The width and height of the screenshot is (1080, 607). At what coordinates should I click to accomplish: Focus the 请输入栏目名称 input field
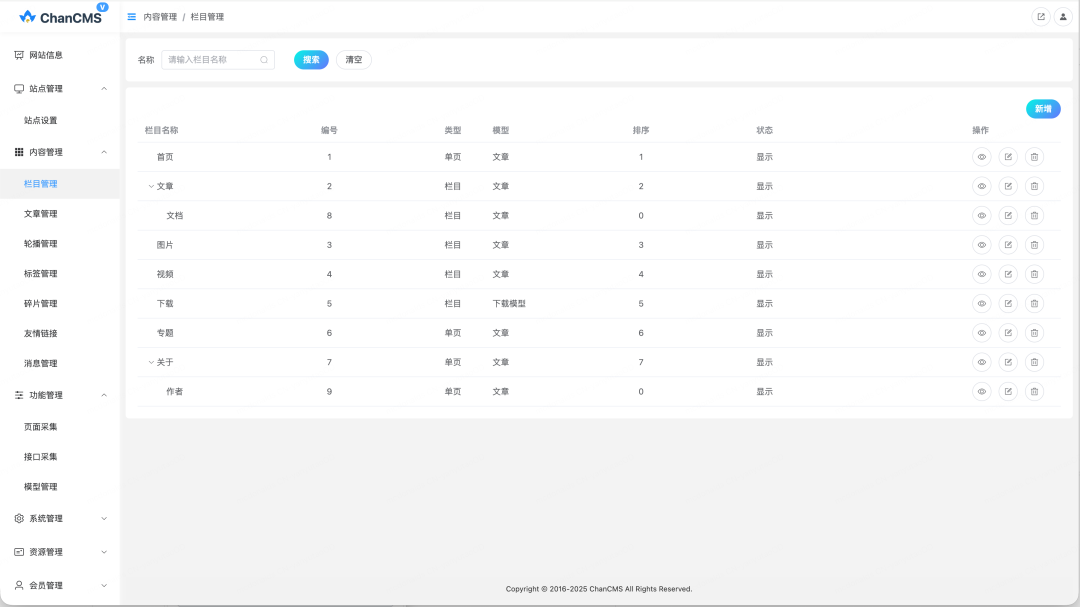click(210, 60)
